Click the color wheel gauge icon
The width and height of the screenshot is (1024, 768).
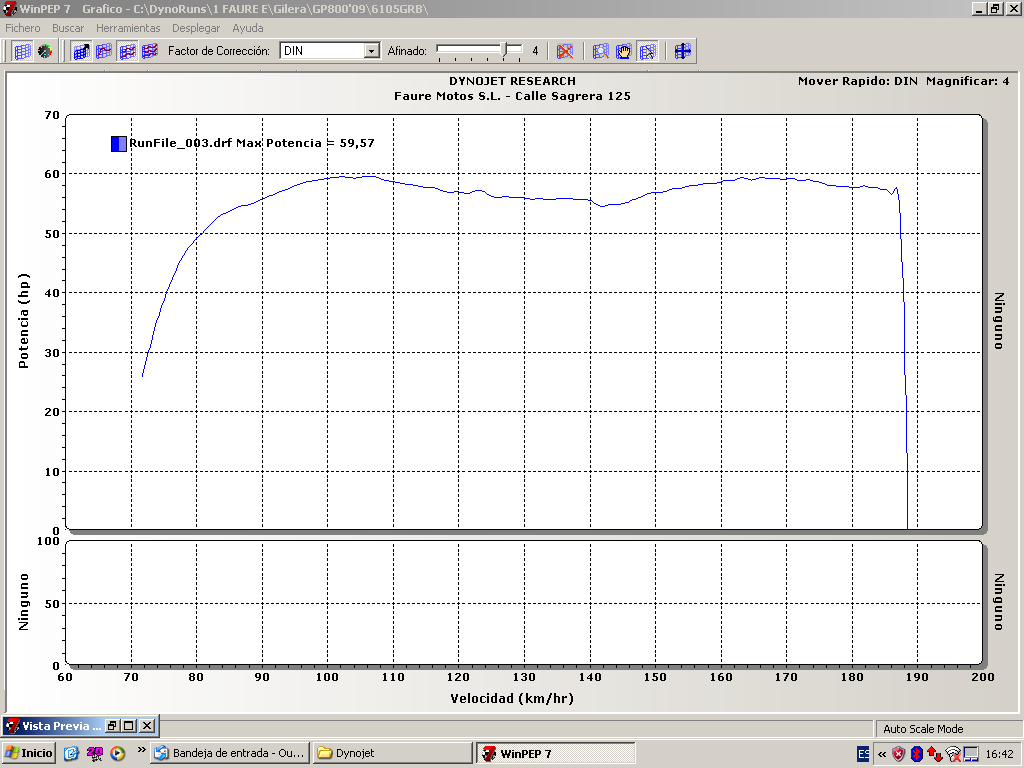coord(45,51)
